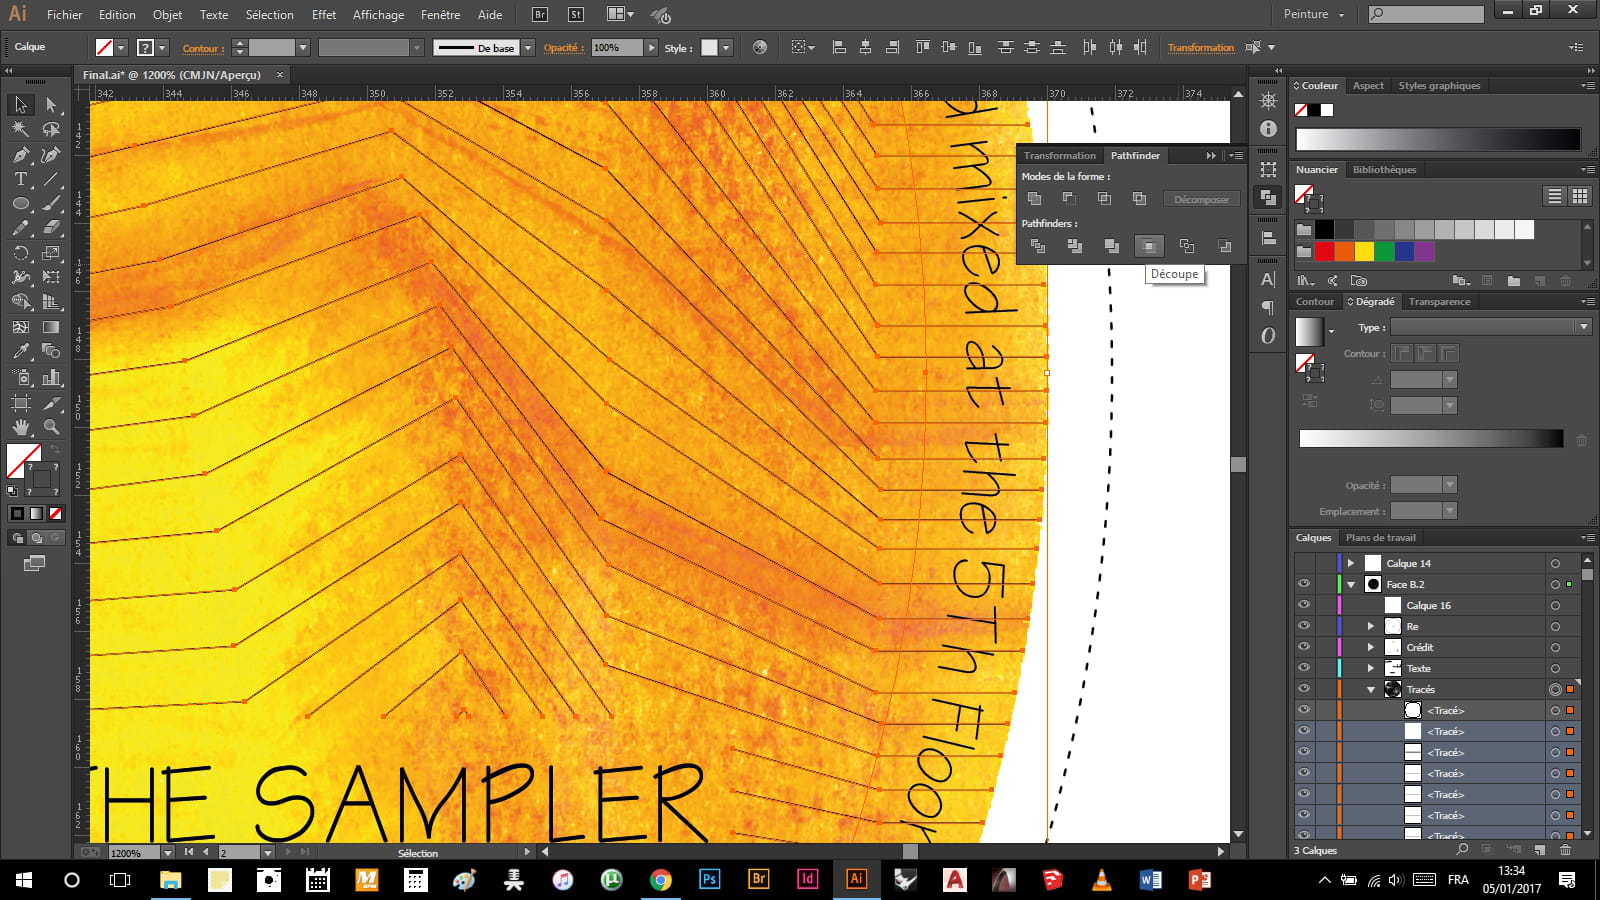Select the Hand tool

point(21,426)
